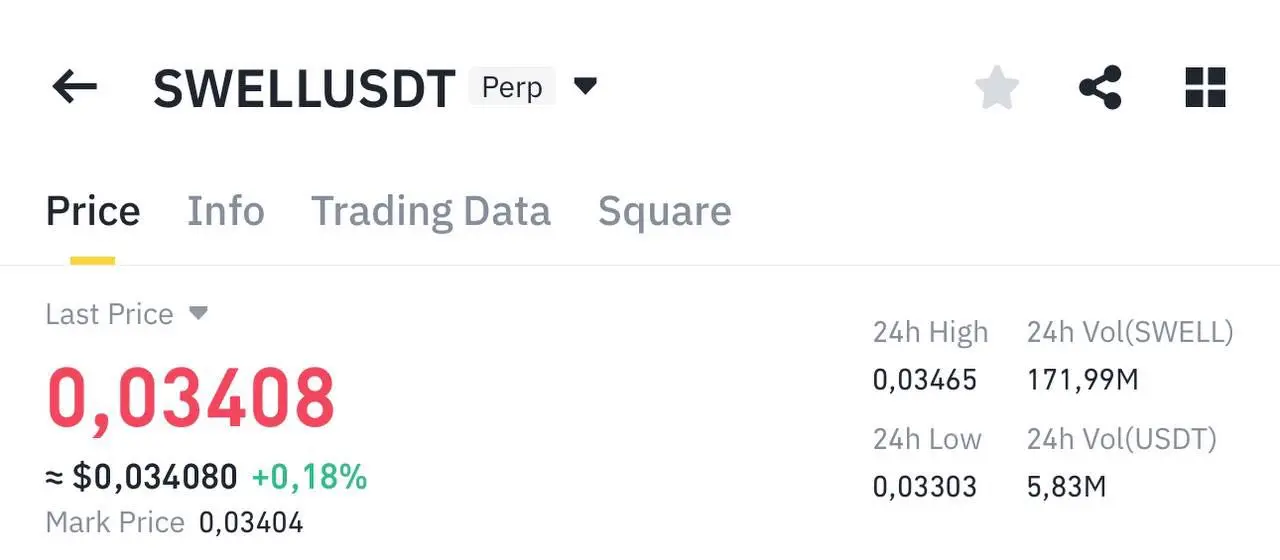Tap the 24h Low value 0,03303
Viewport: 1280px width, 560px height.
coord(925,487)
